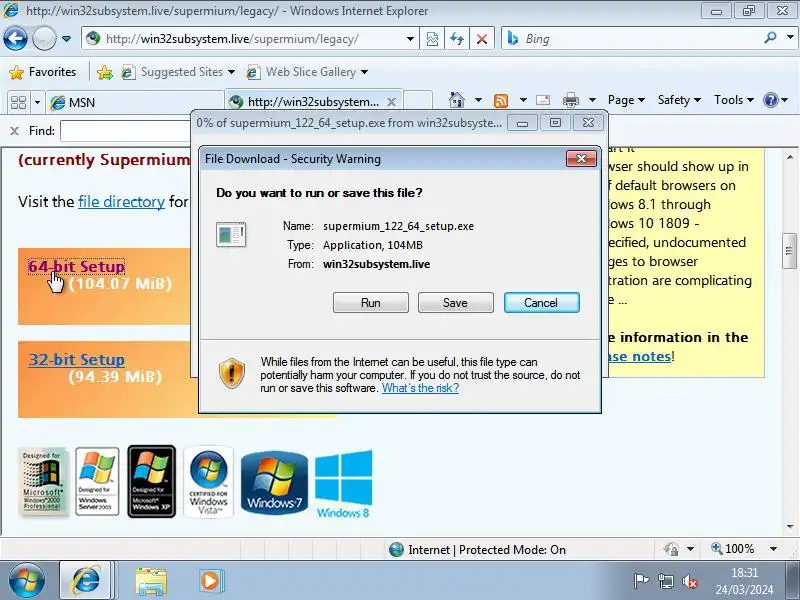Click the network tray icon
This screenshot has width=800, height=600.
(x=666, y=581)
